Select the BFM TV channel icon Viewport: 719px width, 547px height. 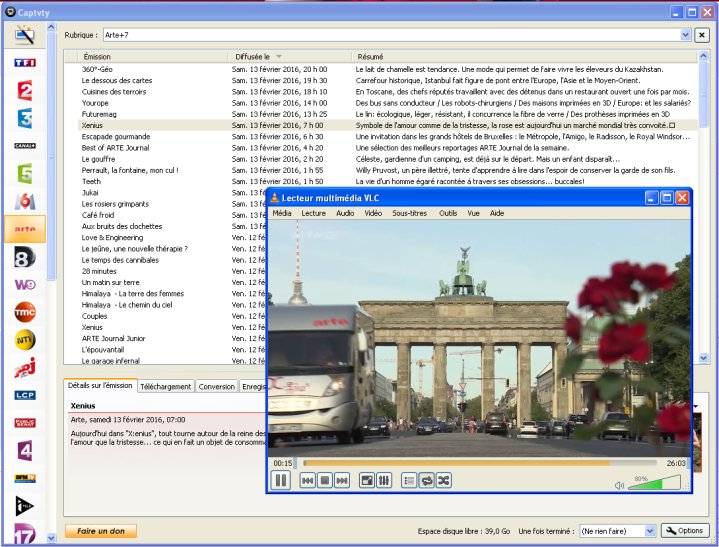[25, 478]
